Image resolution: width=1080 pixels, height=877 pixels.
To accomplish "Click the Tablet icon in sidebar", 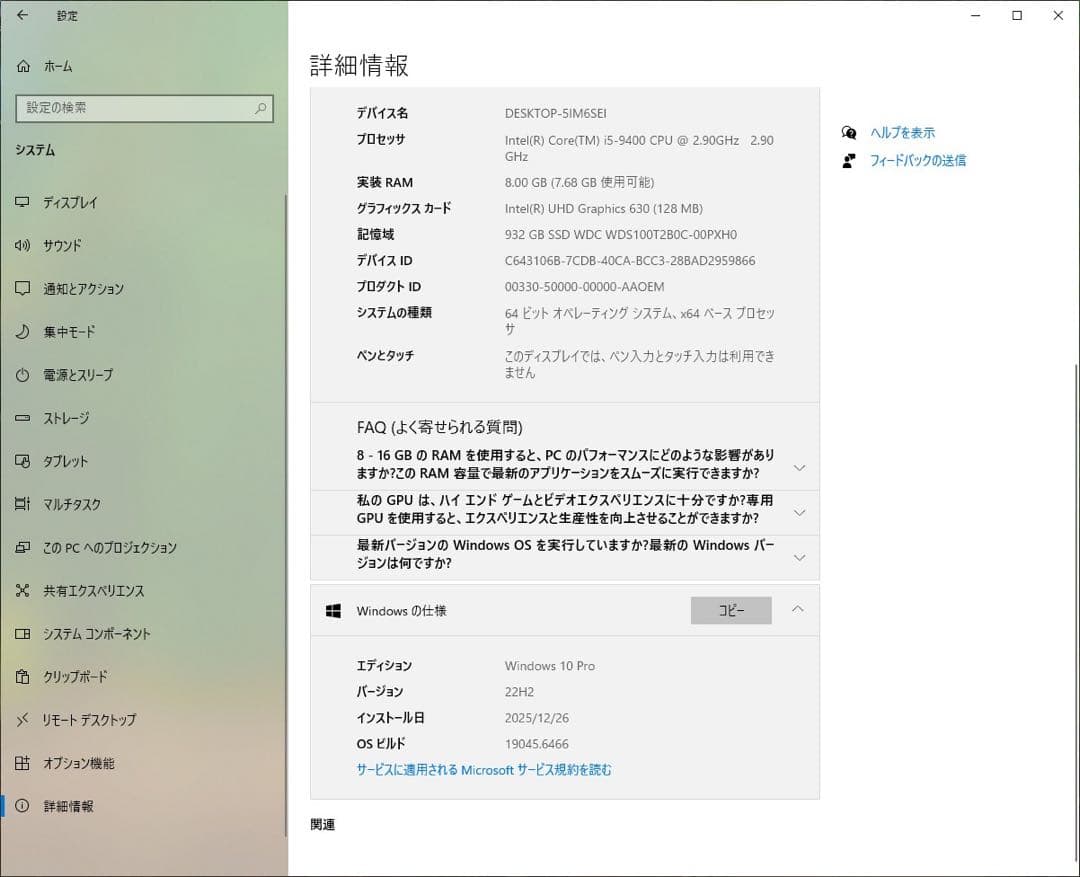I will (x=22, y=461).
